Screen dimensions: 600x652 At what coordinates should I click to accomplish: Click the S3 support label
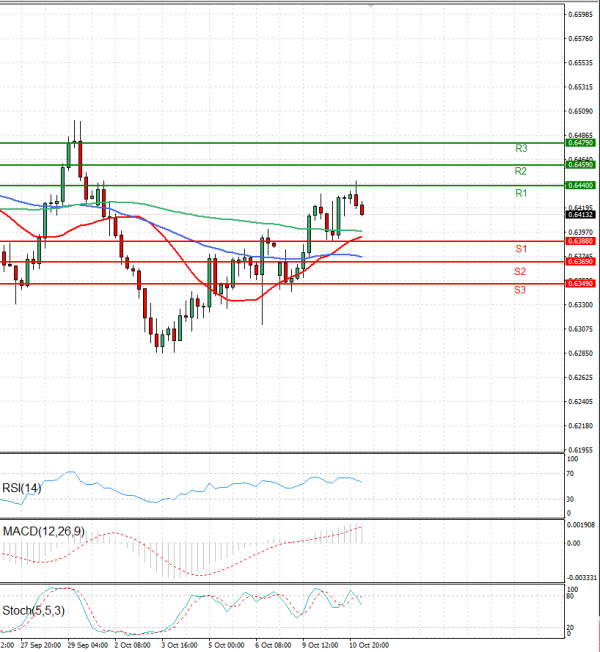click(520, 290)
